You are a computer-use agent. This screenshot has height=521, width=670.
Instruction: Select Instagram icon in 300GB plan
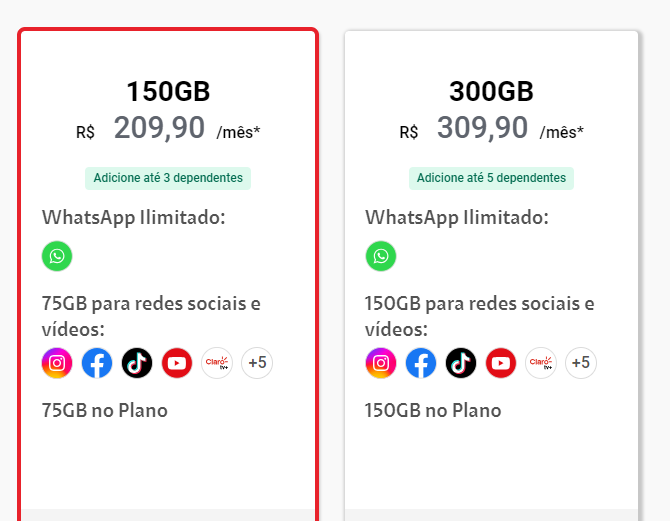[x=381, y=363]
